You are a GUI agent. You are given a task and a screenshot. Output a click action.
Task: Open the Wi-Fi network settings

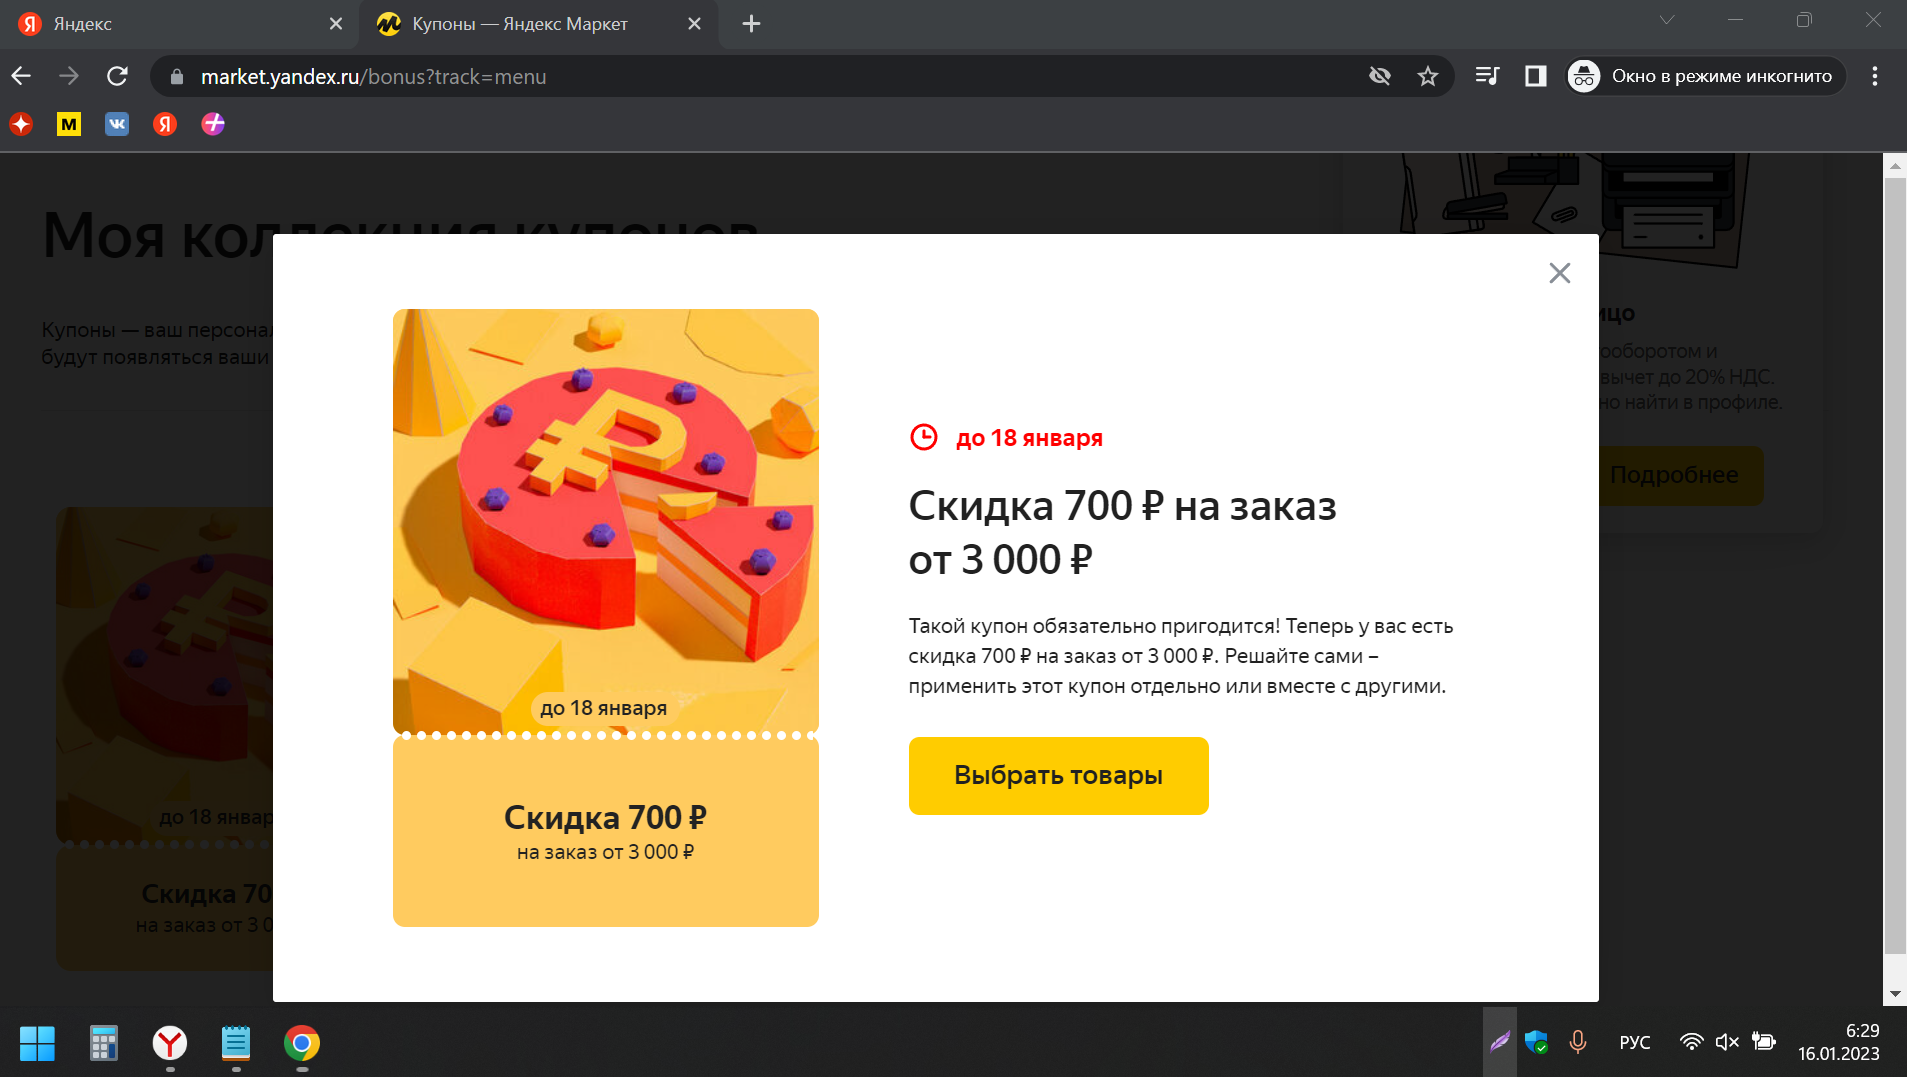(1691, 1042)
